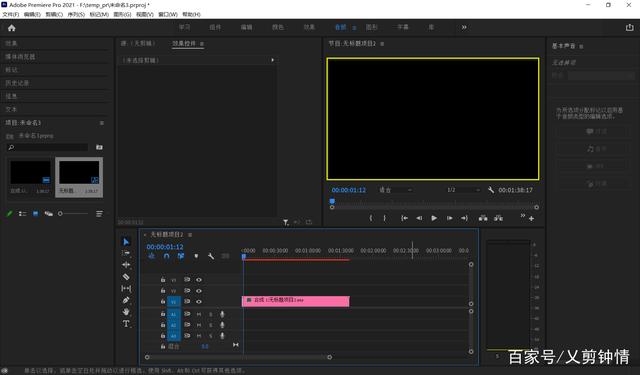Click the new bin folder icon in Project panel
The image size is (640, 375).
[x=99, y=147]
